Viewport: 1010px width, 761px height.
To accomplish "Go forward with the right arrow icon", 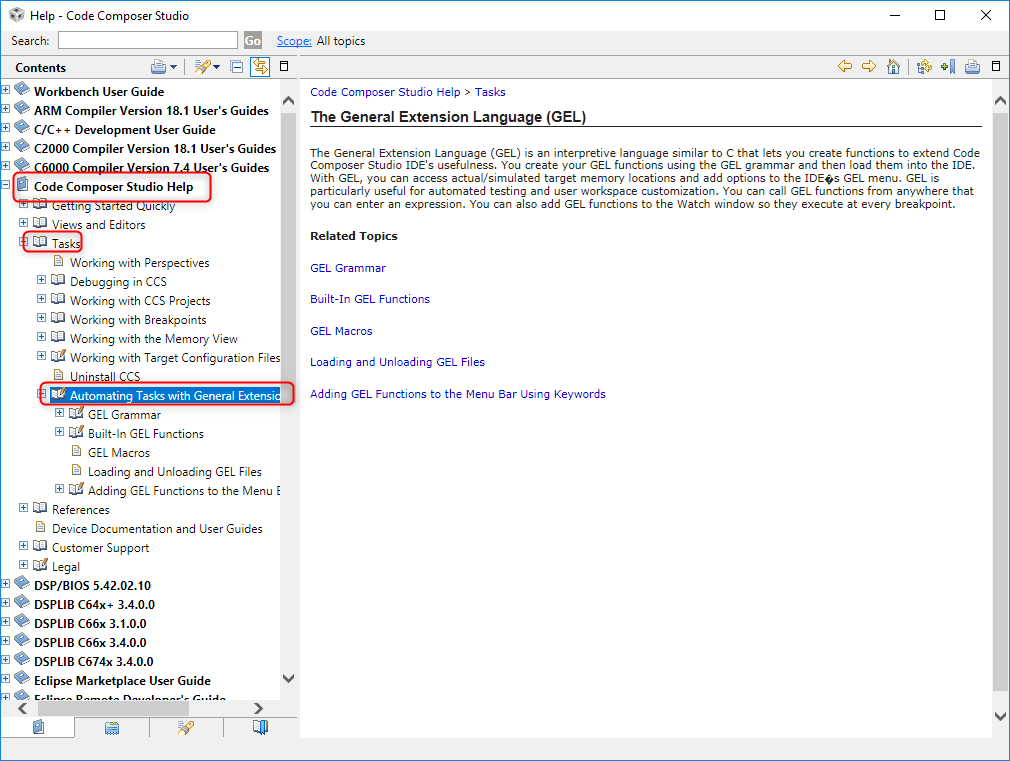I will click(x=869, y=66).
